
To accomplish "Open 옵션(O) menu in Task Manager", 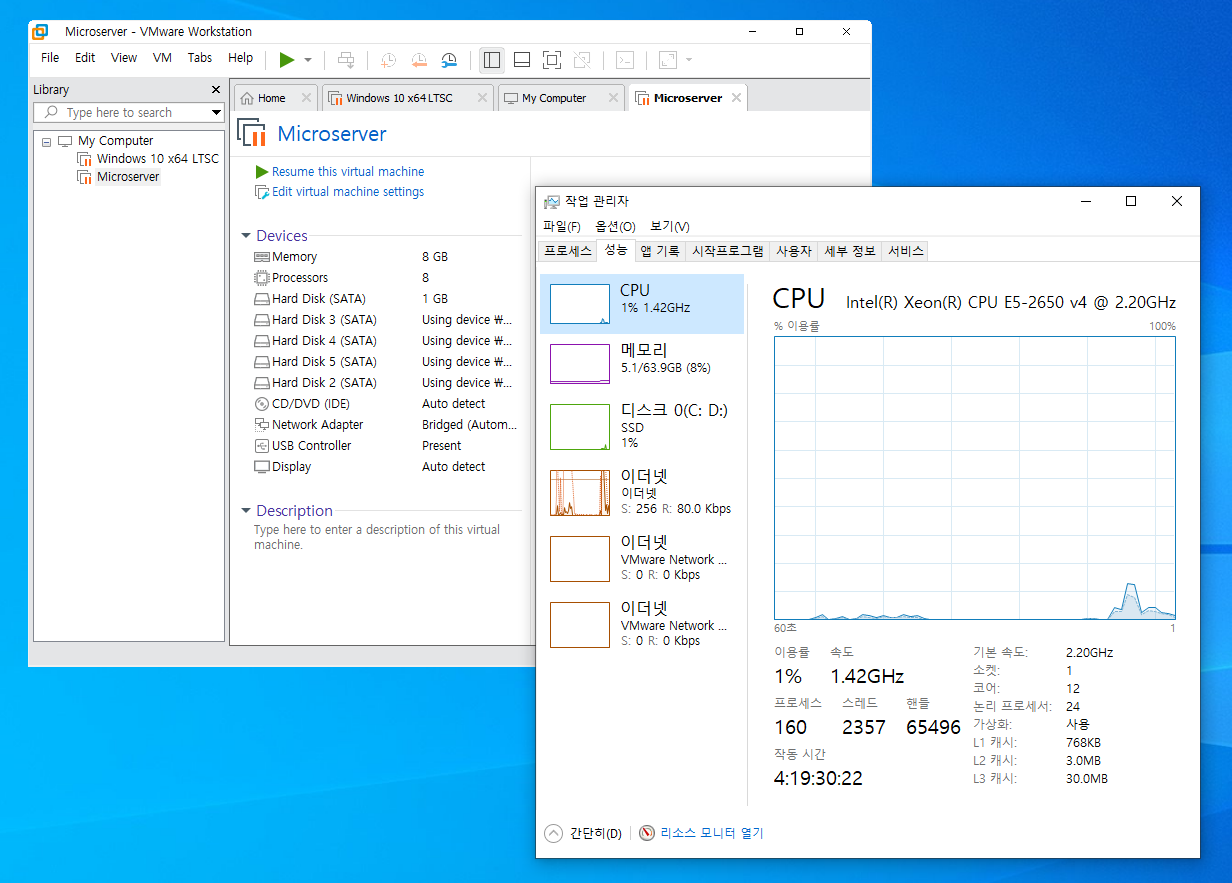I will pos(615,227).
